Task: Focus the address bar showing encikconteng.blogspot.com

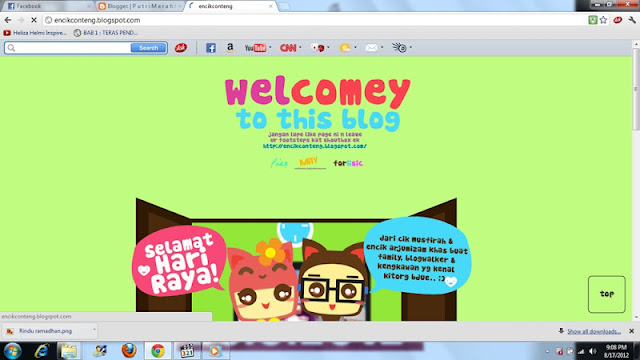Action: (314, 20)
